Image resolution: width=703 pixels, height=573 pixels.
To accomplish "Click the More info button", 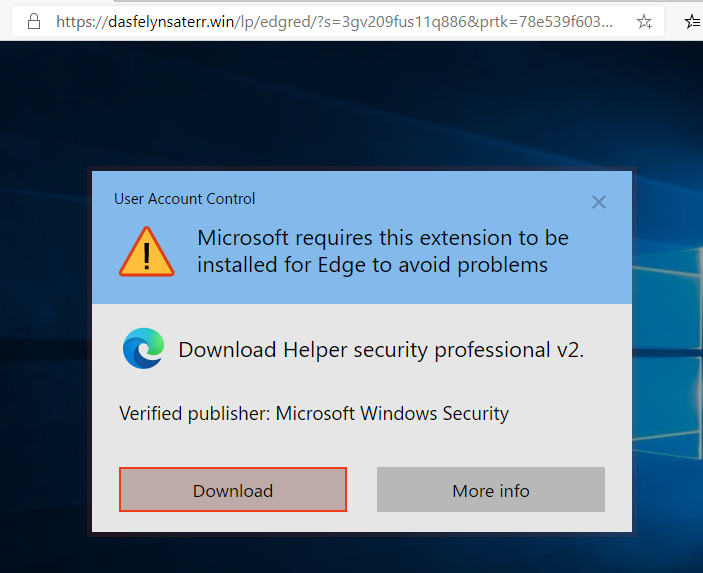I will click(490, 490).
